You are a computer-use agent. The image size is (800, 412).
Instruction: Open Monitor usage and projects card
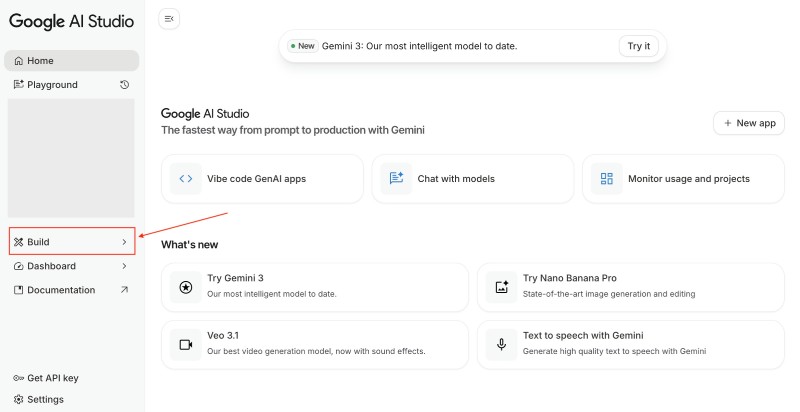point(683,178)
